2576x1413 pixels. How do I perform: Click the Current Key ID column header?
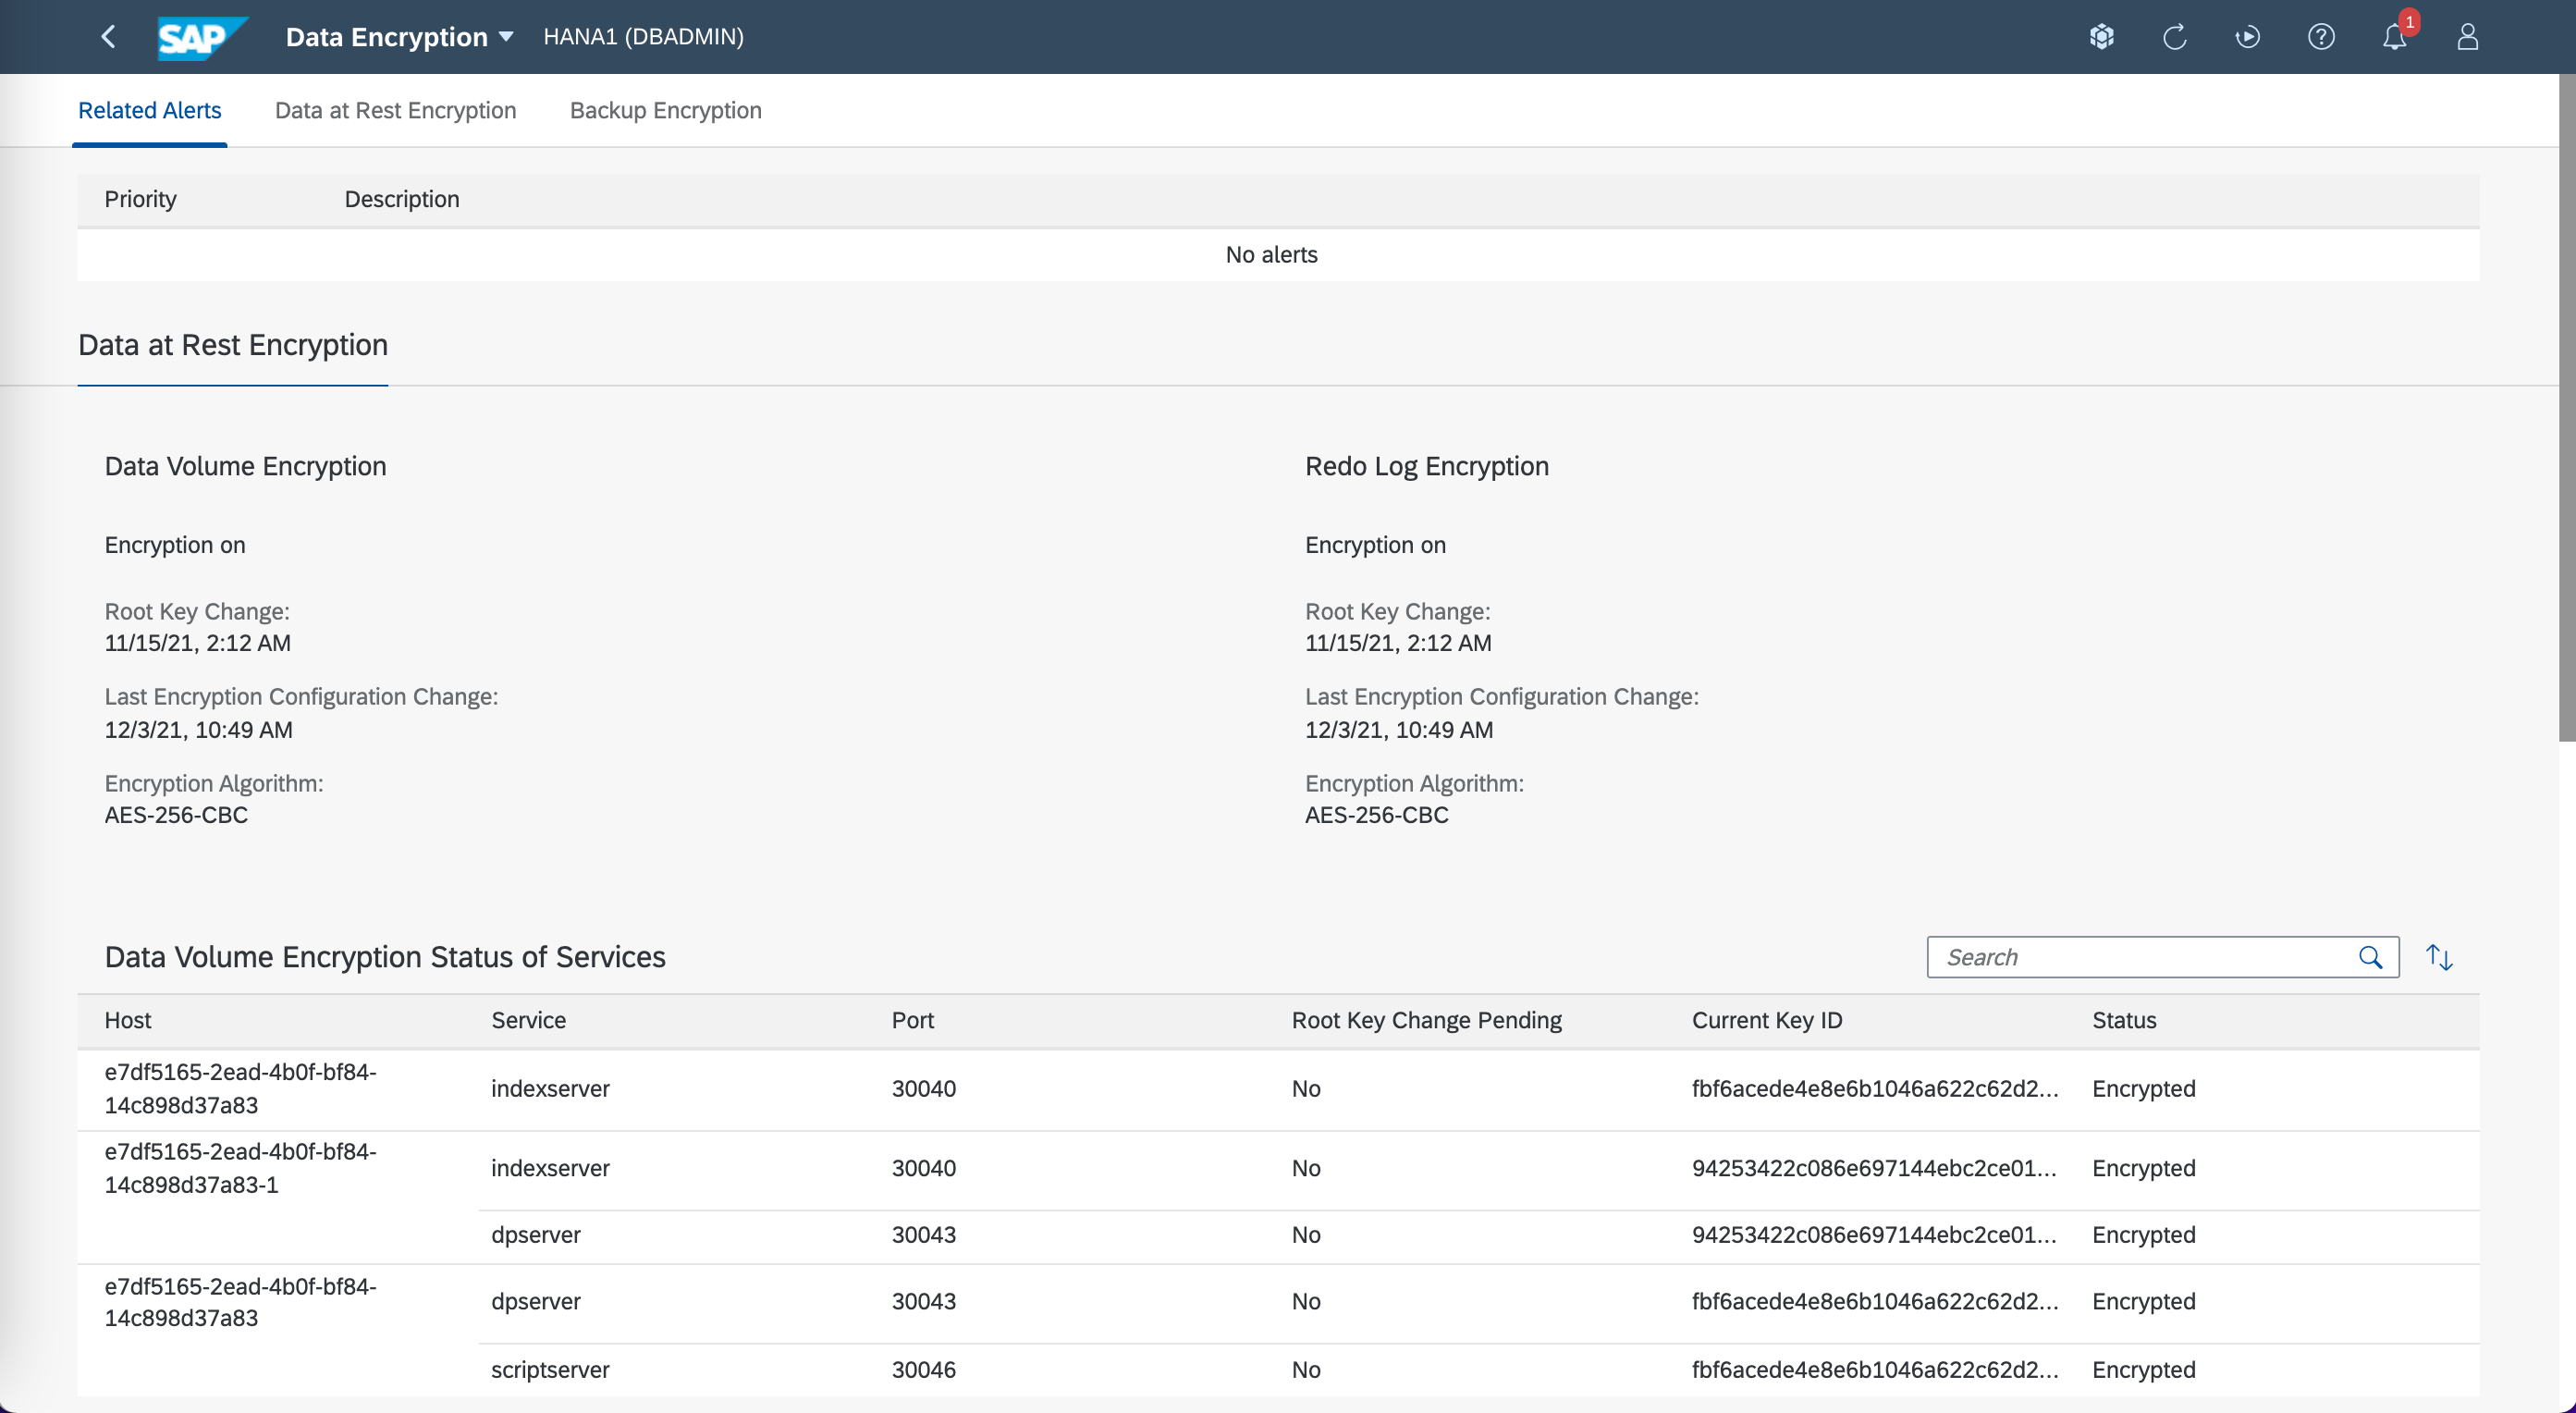pyautogui.click(x=1766, y=1020)
